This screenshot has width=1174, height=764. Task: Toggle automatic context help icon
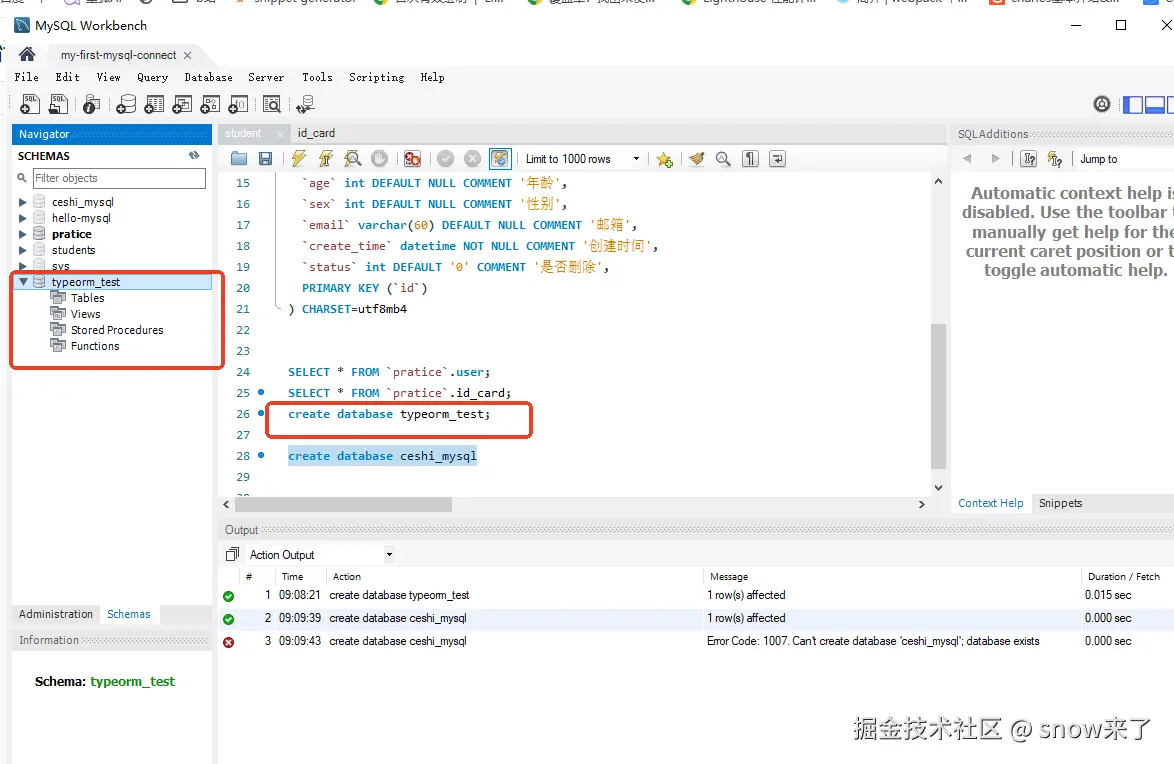(x=1054, y=159)
